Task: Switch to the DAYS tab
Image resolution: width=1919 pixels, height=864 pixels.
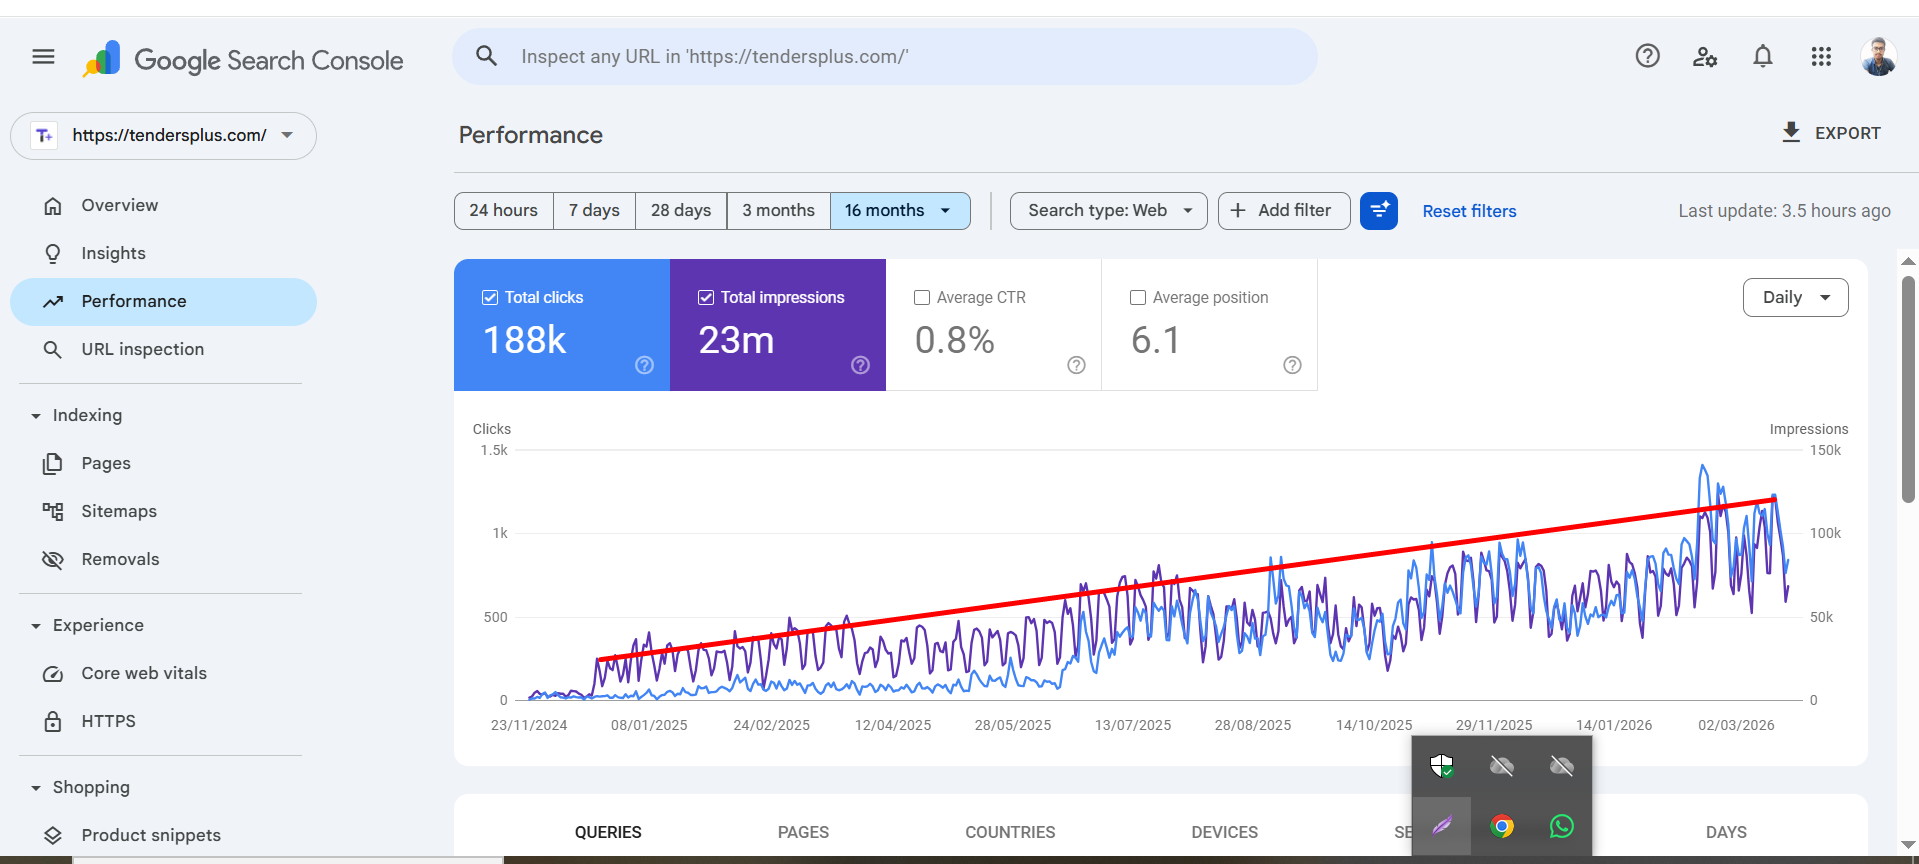Action: tap(1726, 832)
